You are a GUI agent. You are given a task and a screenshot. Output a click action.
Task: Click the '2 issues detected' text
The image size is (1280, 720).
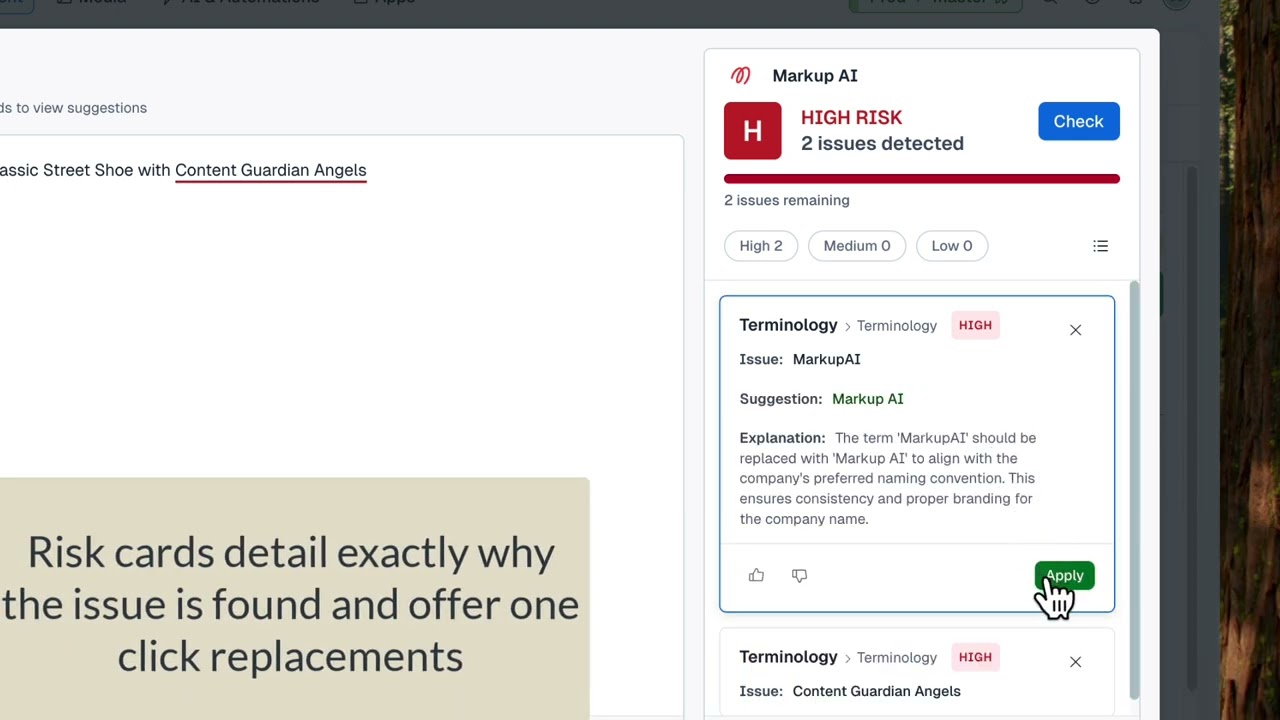882,144
